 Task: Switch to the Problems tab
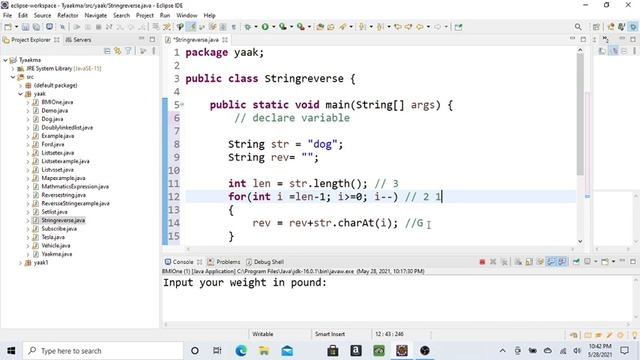(224, 262)
